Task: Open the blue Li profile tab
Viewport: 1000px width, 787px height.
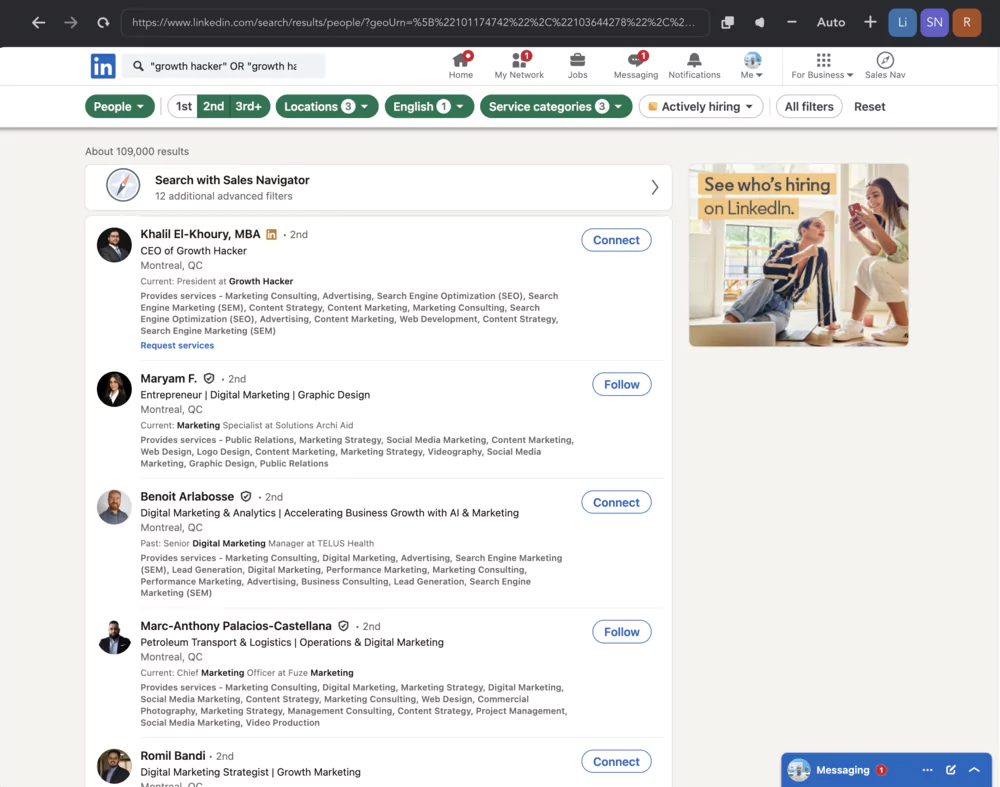Action: (x=902, y=22)
